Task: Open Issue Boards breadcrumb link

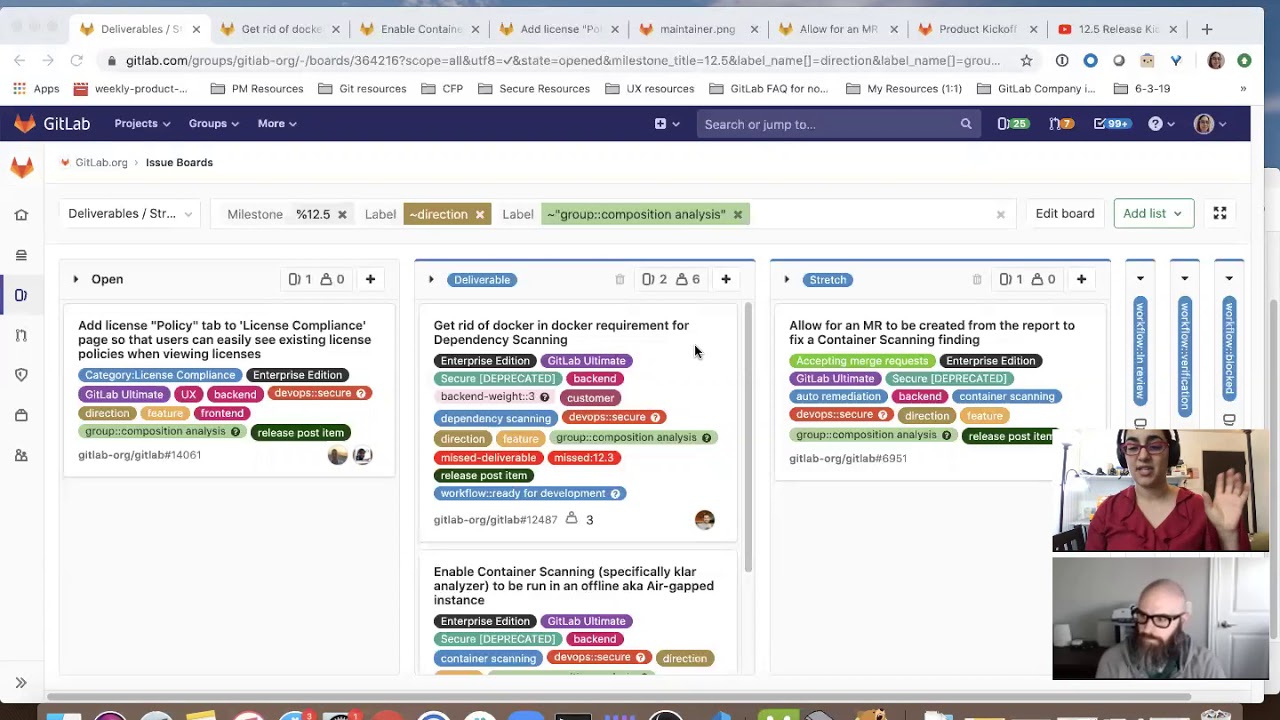Action: click(179, 162)
